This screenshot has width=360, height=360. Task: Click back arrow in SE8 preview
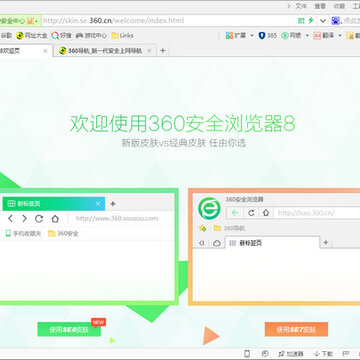(x=10, y=219)
